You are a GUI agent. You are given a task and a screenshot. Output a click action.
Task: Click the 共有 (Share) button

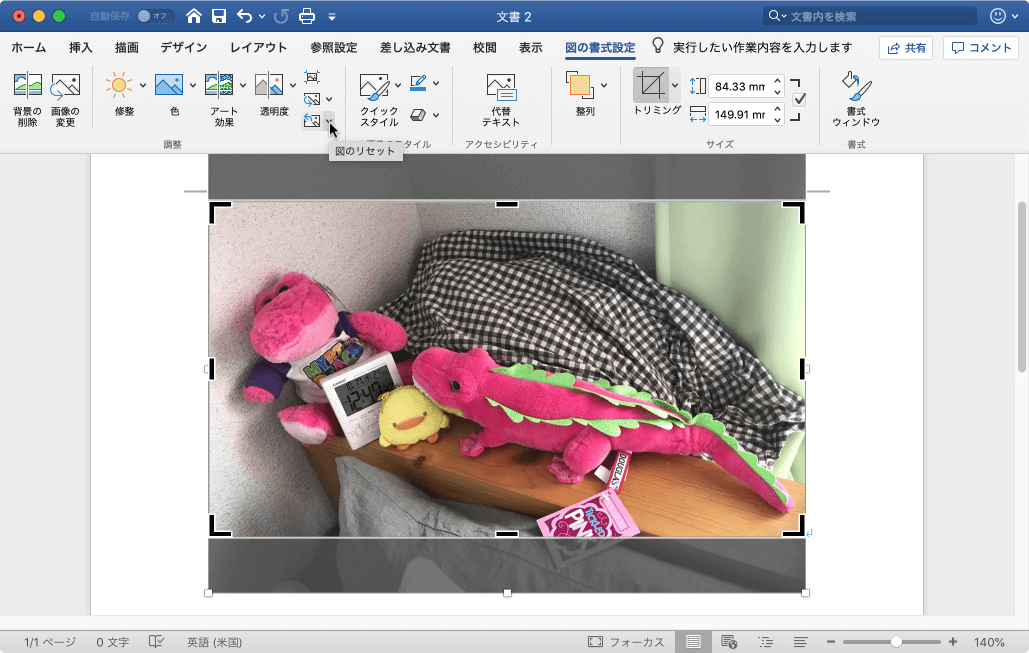pyautogui.click(x=906, y=48)
